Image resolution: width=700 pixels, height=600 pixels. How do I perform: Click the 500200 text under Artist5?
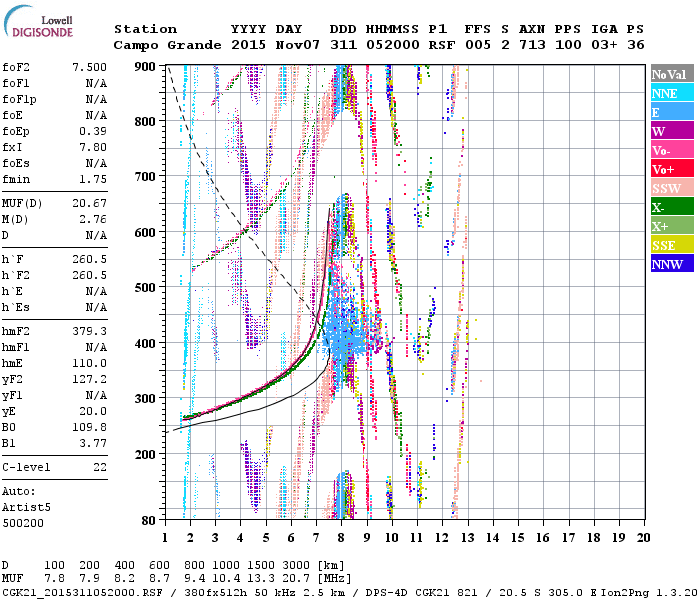pyautogui.click(x=23, y=523)
